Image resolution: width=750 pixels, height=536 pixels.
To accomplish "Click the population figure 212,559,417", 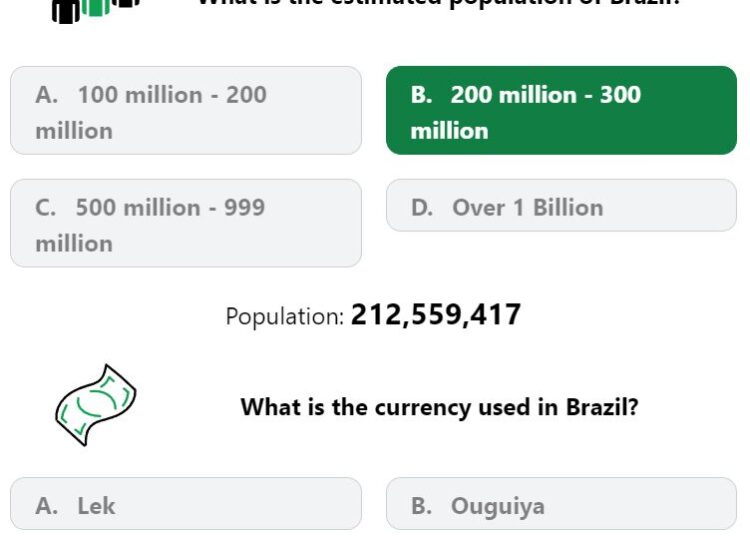I will pyautogui.click(x=436, y=315).
